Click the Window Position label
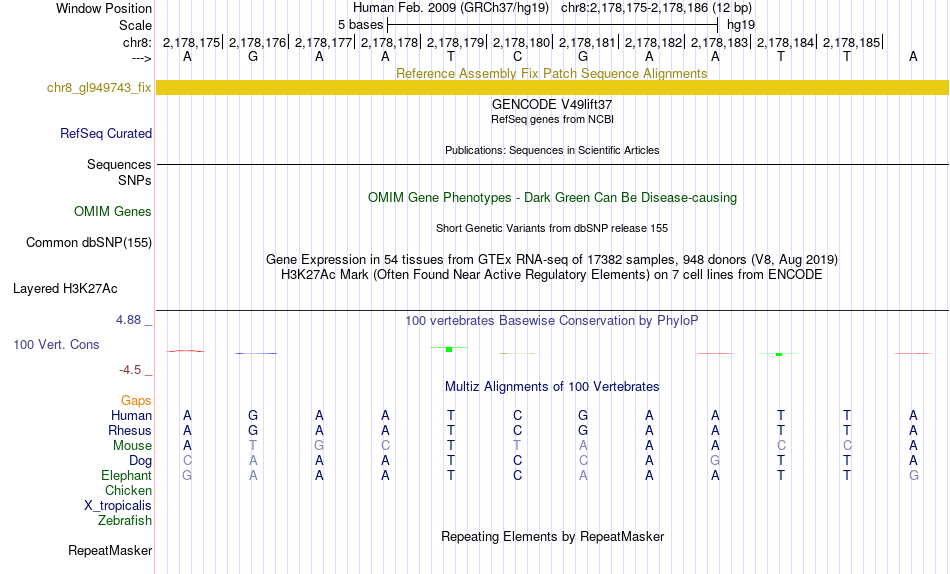 click(x=104, y=8)
